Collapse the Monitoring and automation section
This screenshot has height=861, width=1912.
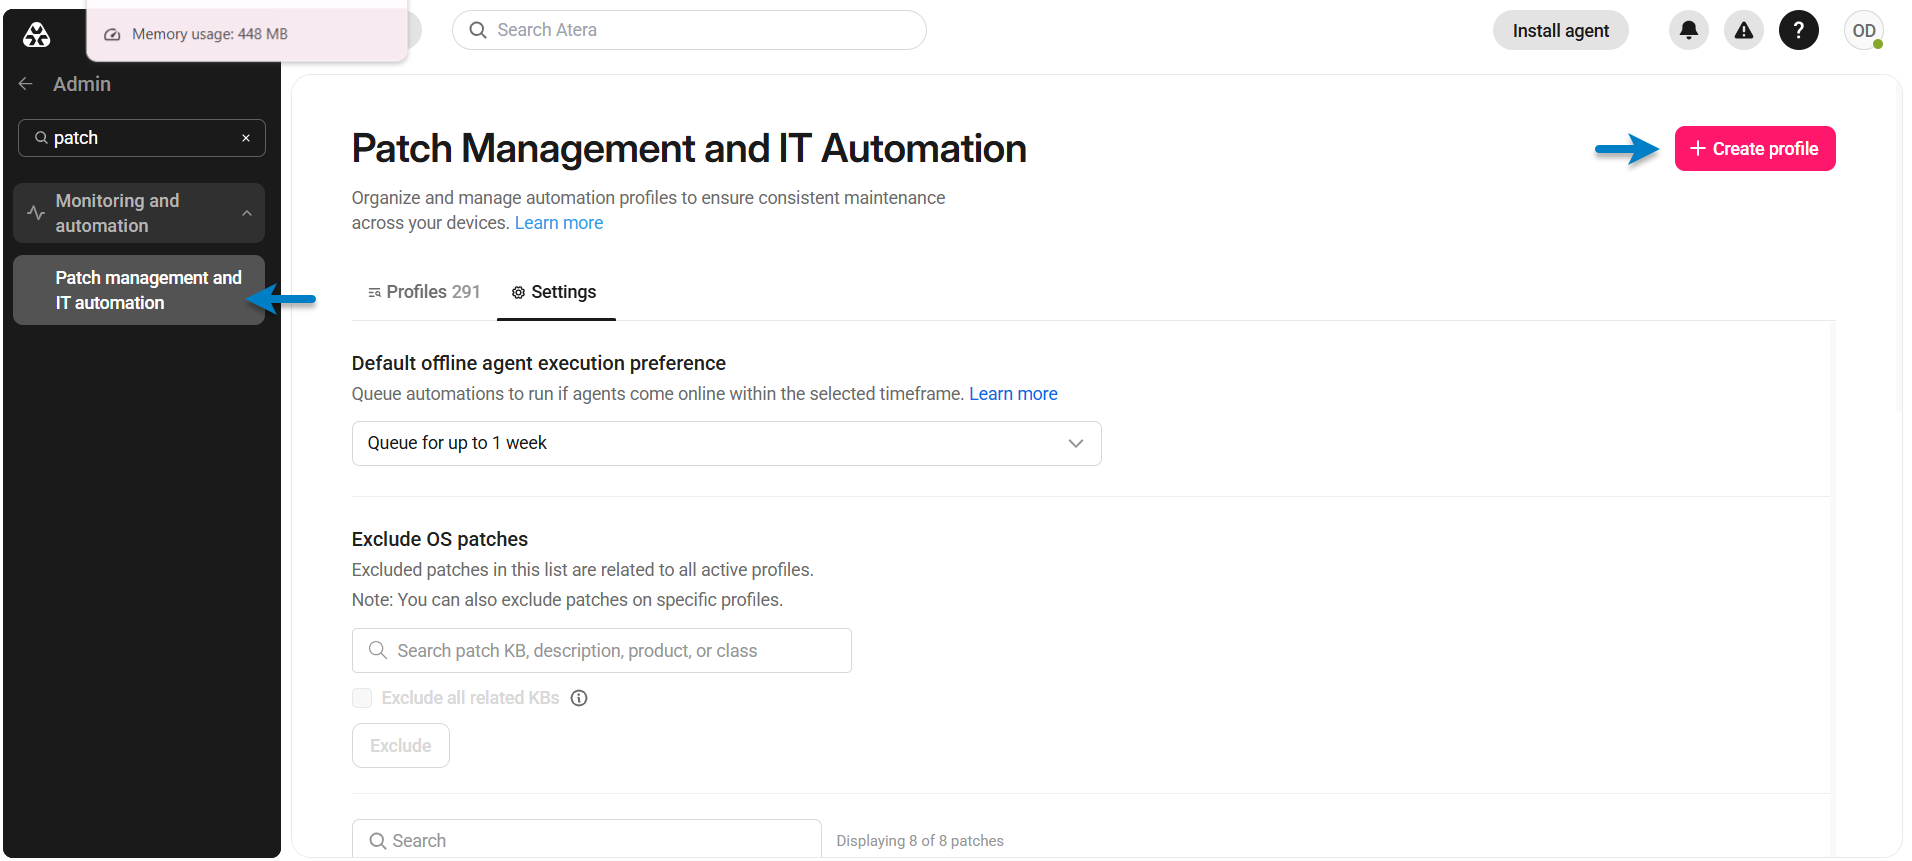click(x=247, y=213)
